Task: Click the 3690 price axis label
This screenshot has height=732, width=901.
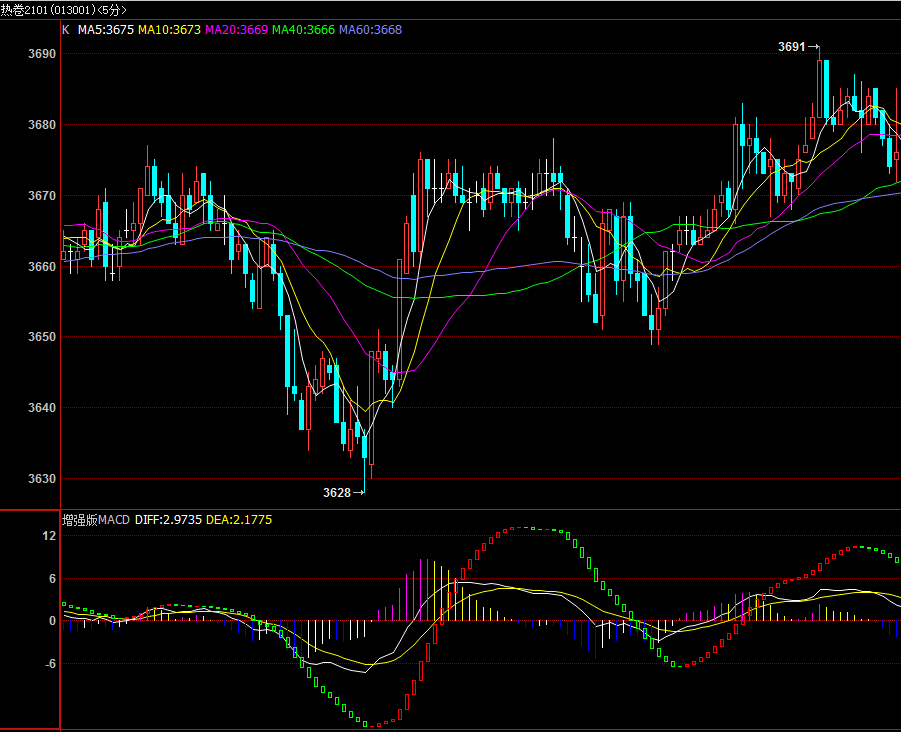Action: point(42,54)
